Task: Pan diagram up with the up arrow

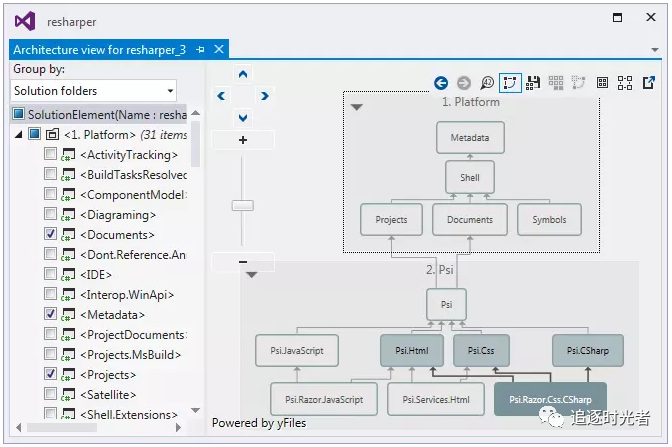Action: (x=243, y=74)
